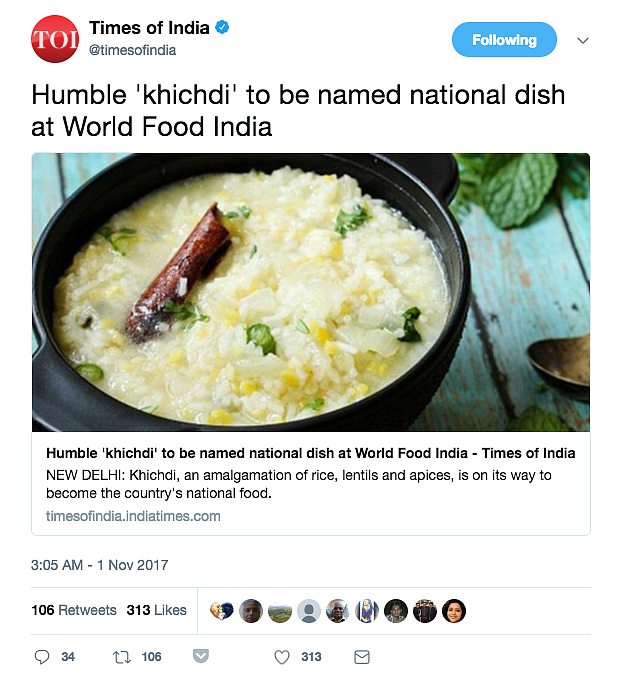Click the Pocket save icon
This screenshot has height=688, width=621.
tap(201, 657)
